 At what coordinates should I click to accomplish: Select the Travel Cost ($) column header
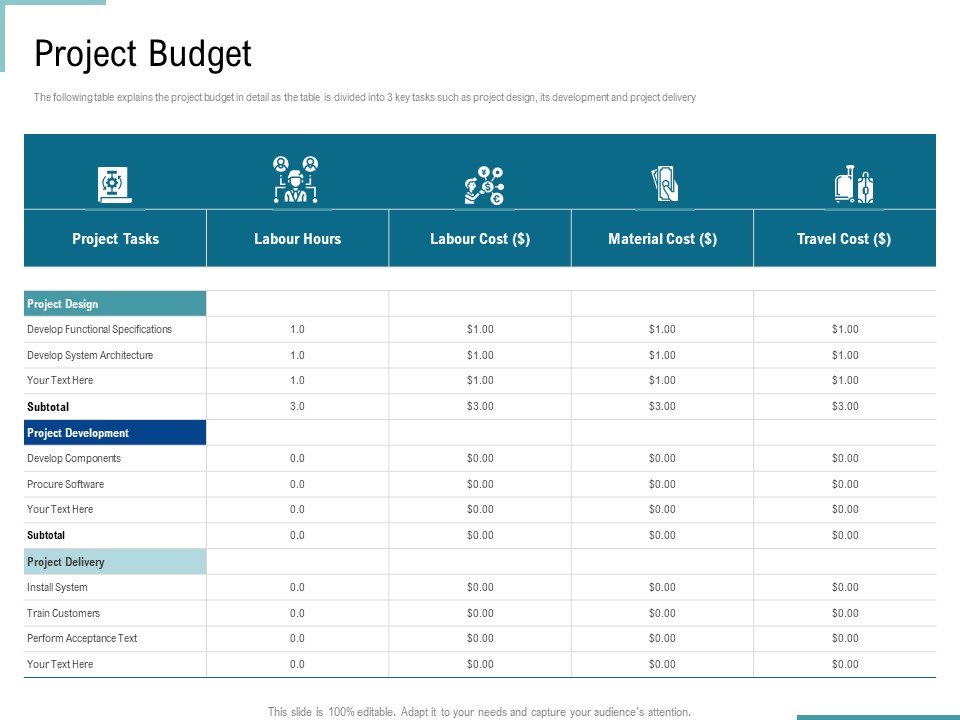click(844, 239)
